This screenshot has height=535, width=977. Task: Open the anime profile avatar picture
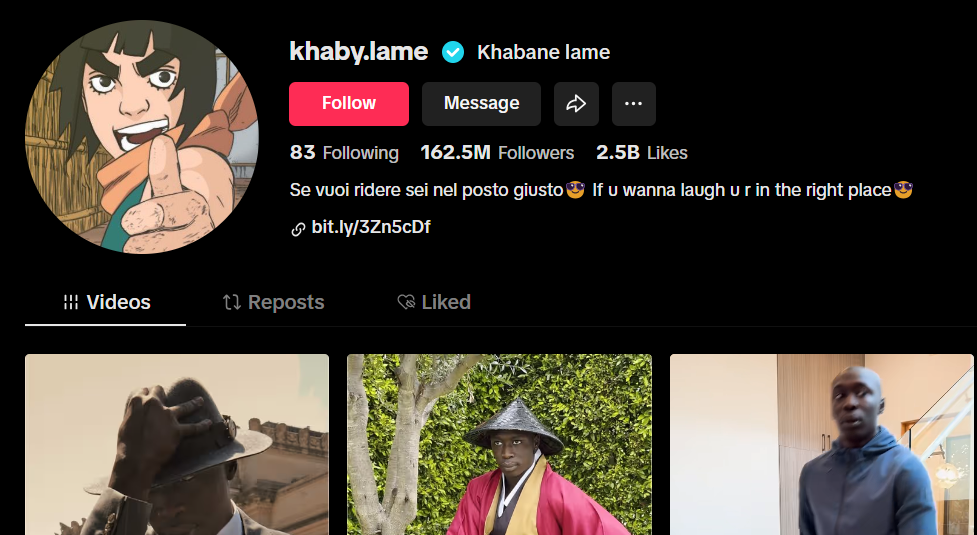pyautogui.click(x=141, y=137)
